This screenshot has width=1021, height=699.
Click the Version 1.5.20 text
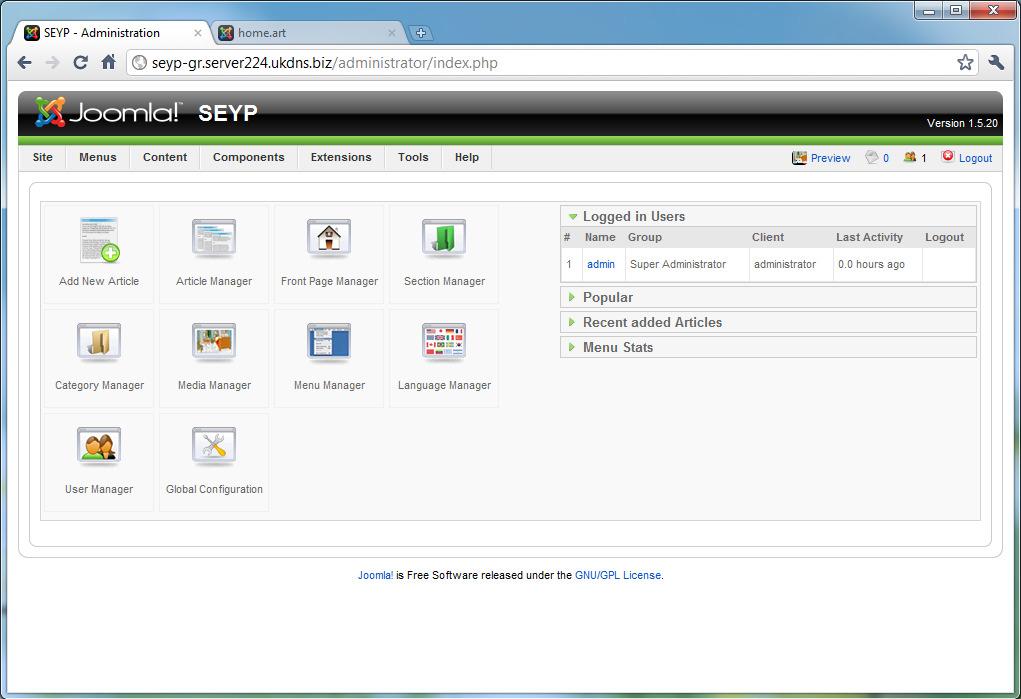(x=962, y=123)
